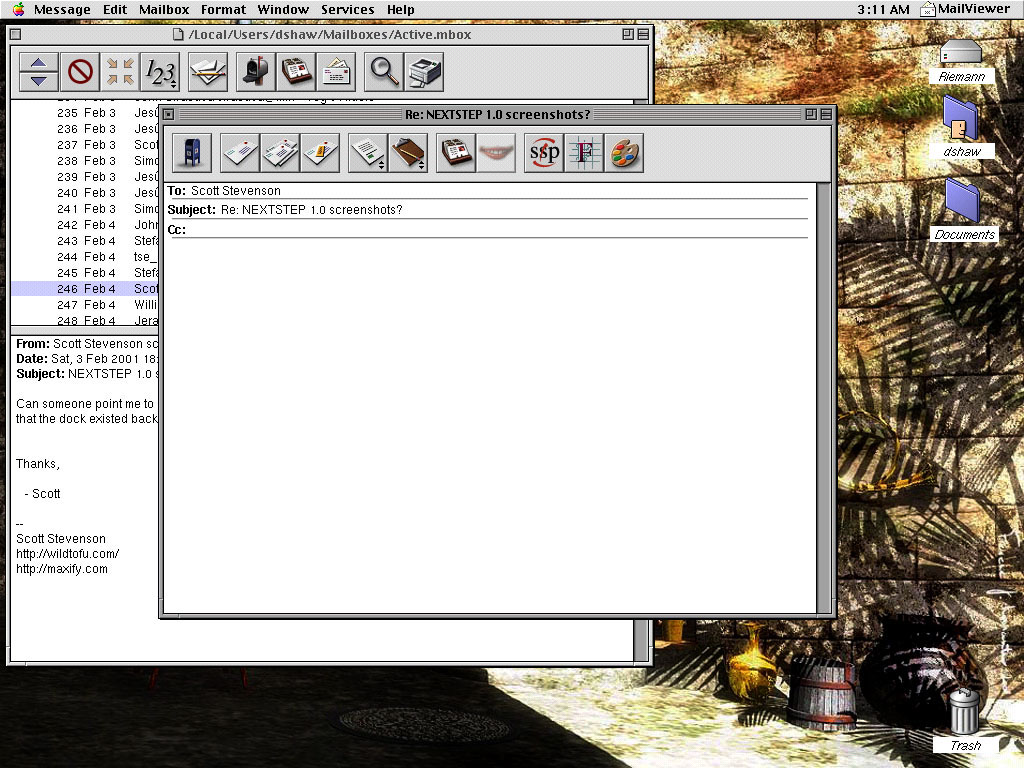
Task: Open the Mailbox menu
Action: click(164, 9)
